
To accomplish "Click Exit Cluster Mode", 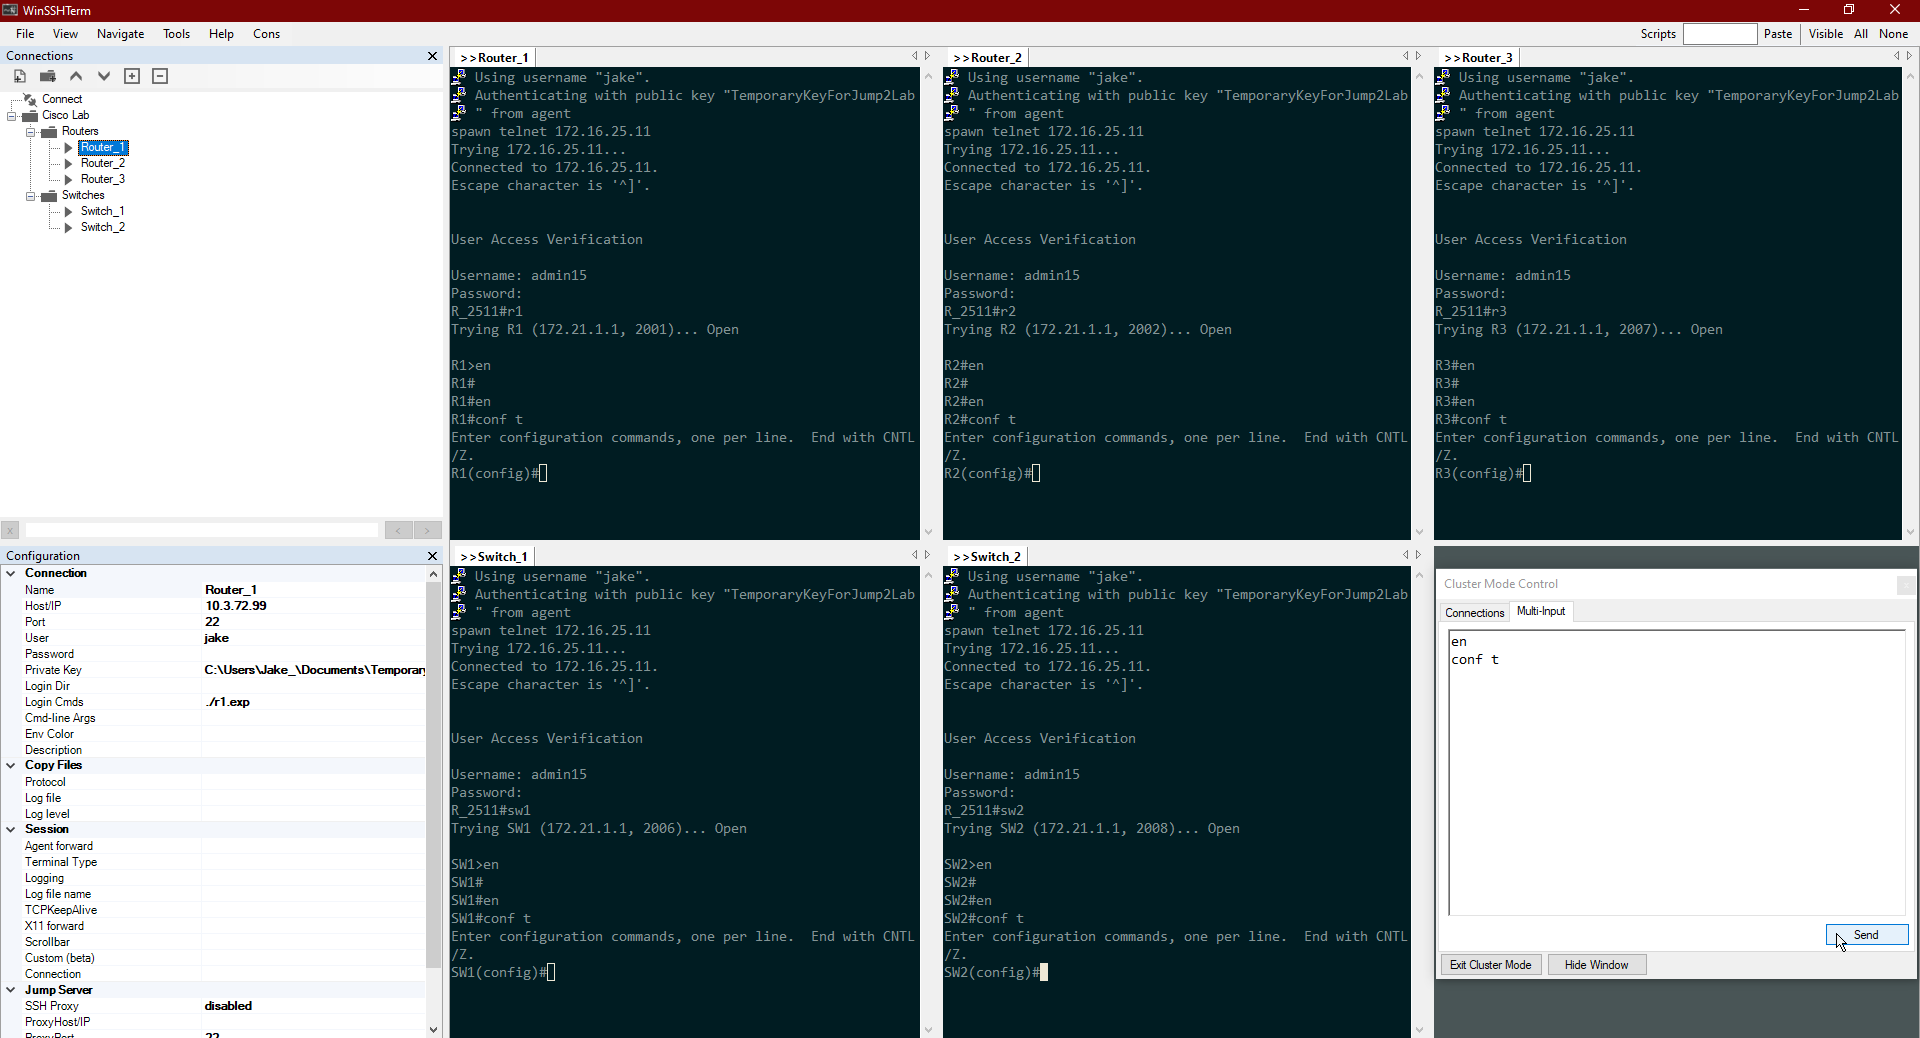I will (x=1490, y=965).
